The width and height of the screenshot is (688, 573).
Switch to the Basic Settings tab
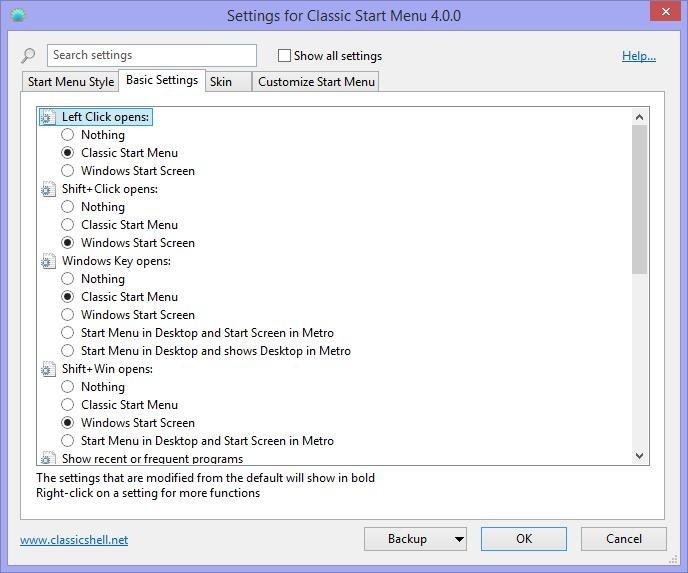162,80
